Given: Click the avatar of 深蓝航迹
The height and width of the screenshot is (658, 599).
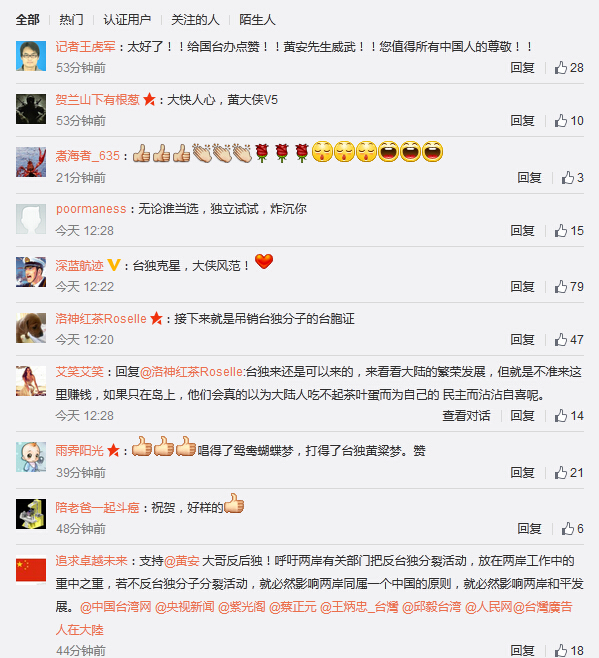Looking at the screenshot, I should (x=31, y=272).
